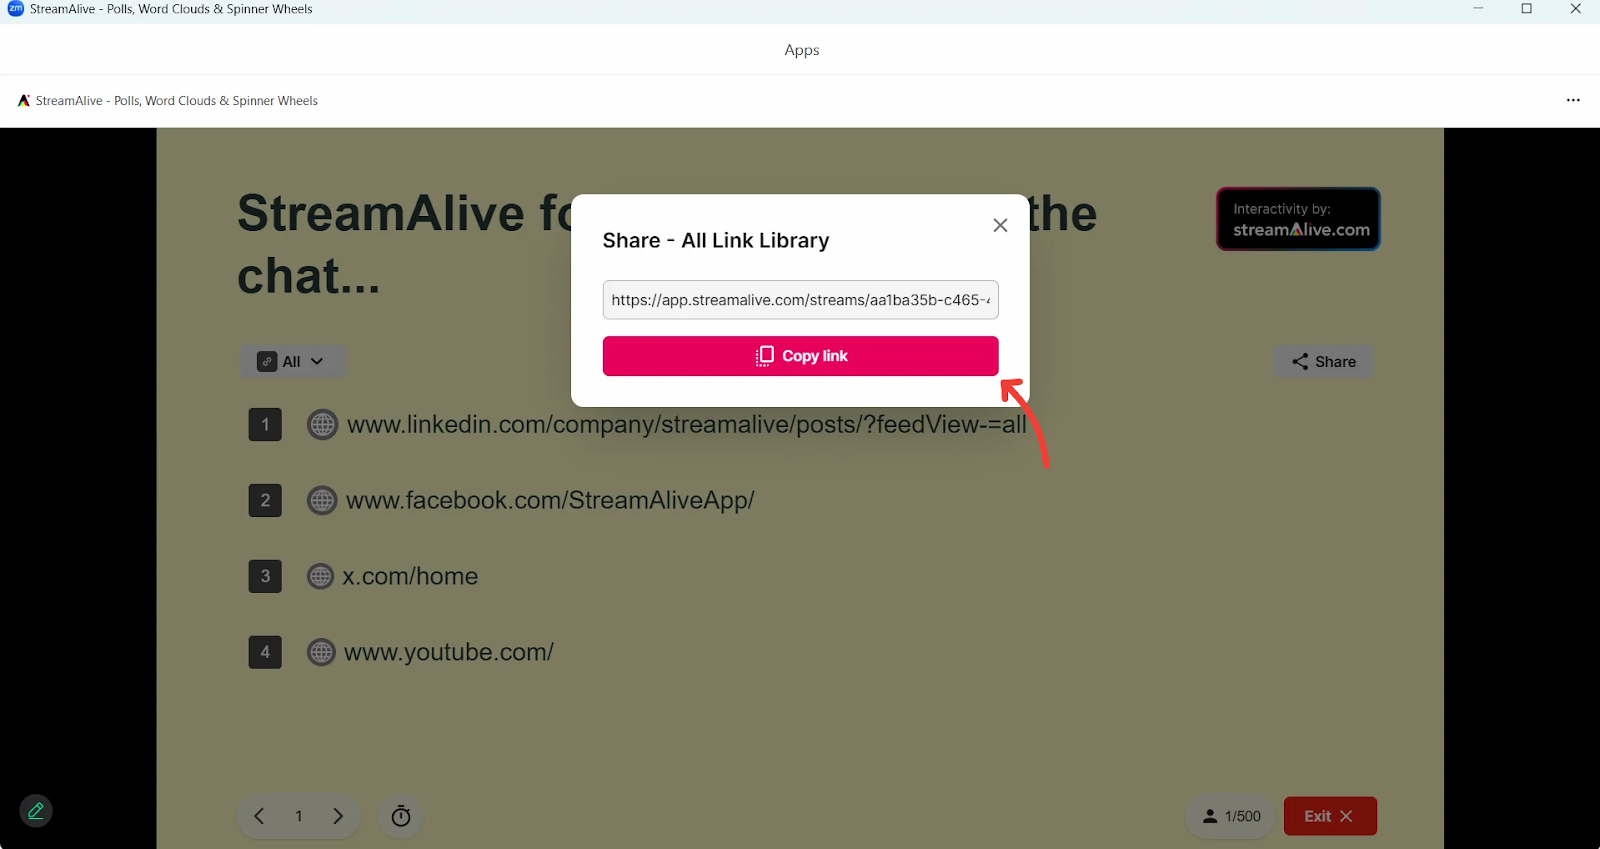Click the Share - All Link Library title

tap(716, 240)
